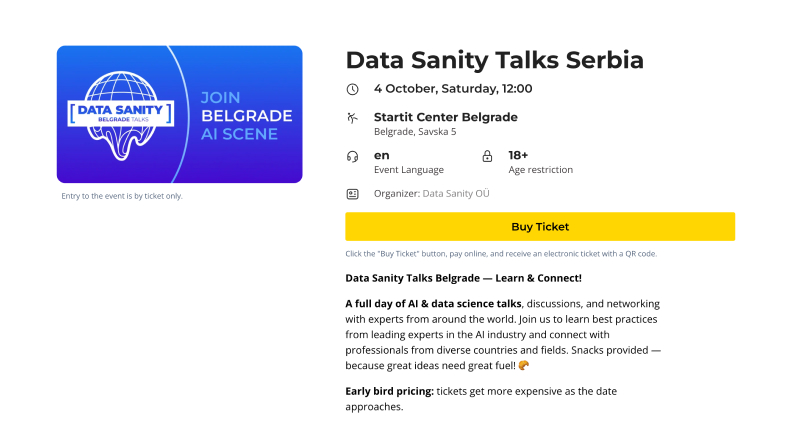This screenshot has width=792, height=446.
Task: Click the JOIN BELGRADE AI SCENE banner text
Action: (x=246, y=116)
